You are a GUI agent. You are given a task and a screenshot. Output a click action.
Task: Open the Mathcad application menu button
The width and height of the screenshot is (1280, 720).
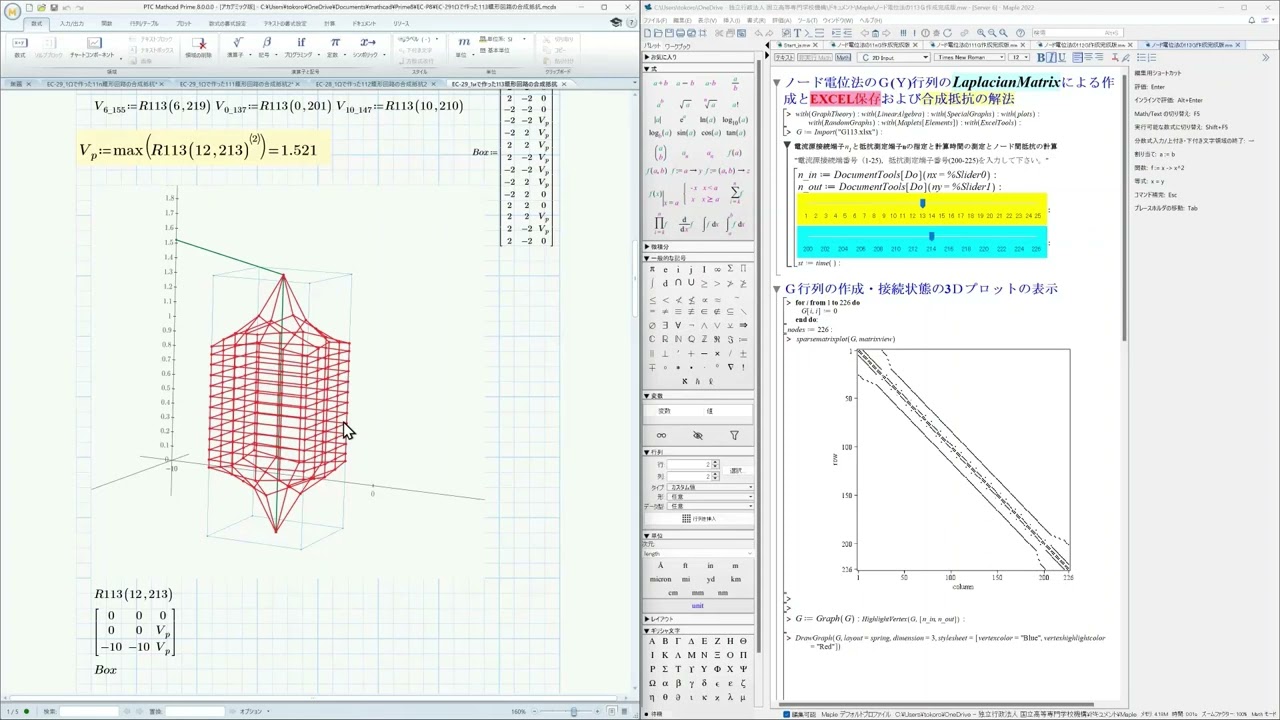click(x=13, y=12)
